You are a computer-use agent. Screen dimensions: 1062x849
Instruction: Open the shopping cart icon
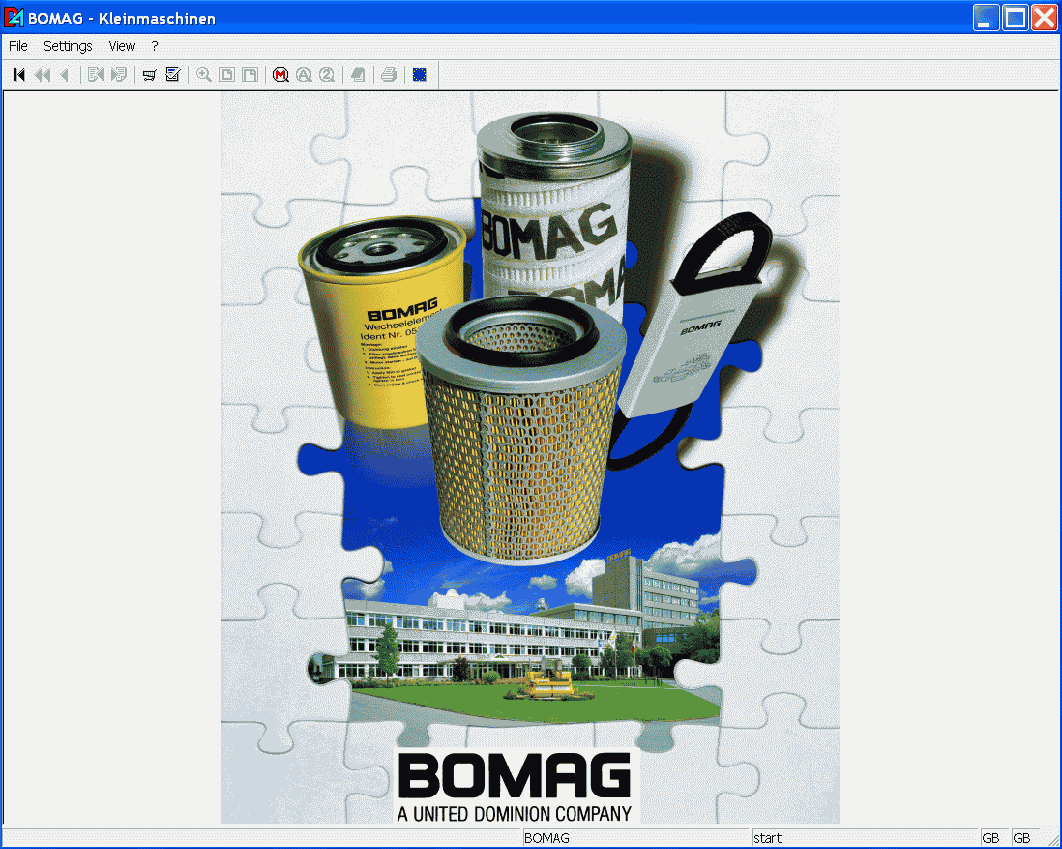click(x=150, y=75)
